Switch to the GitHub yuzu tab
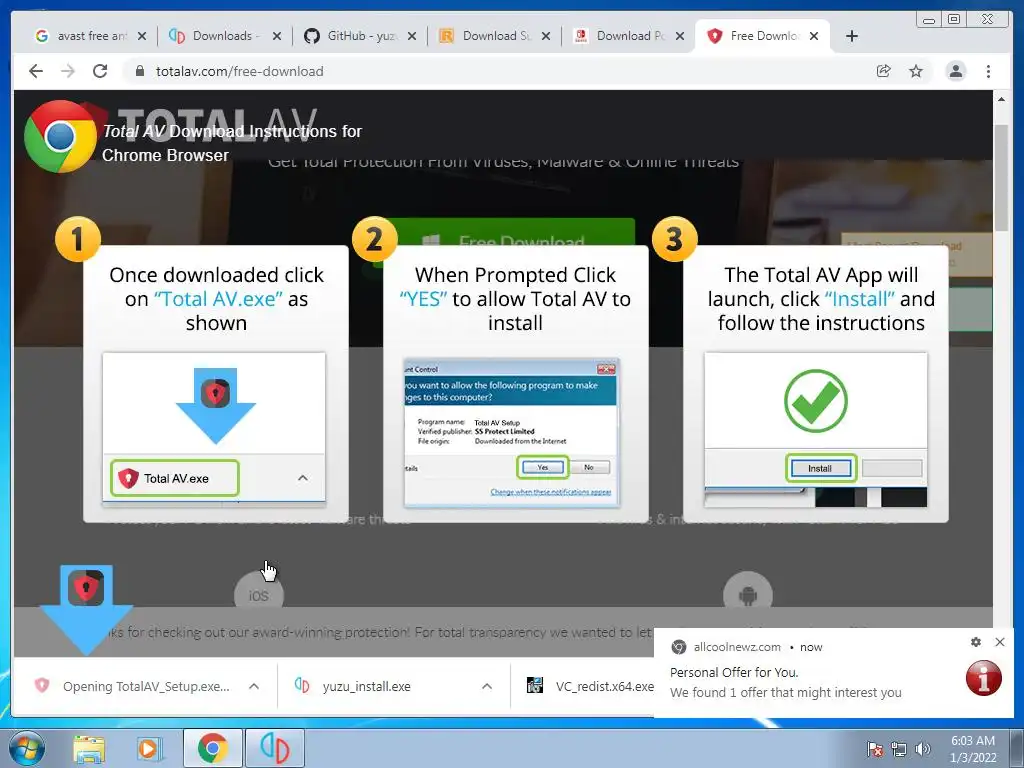Viewport: 1024px width, 768px height. 359,36
